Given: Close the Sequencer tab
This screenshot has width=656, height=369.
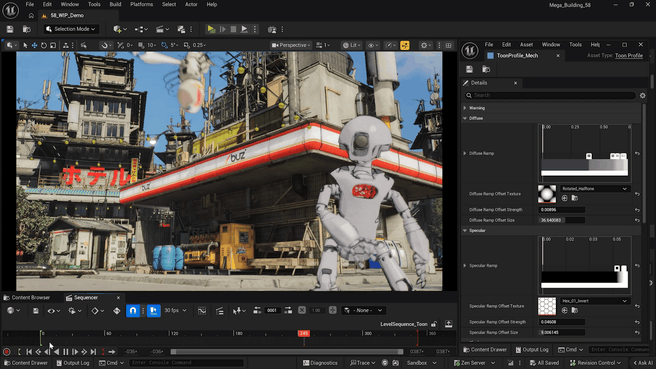Looking at the screenshot, I should click(118, 298).
